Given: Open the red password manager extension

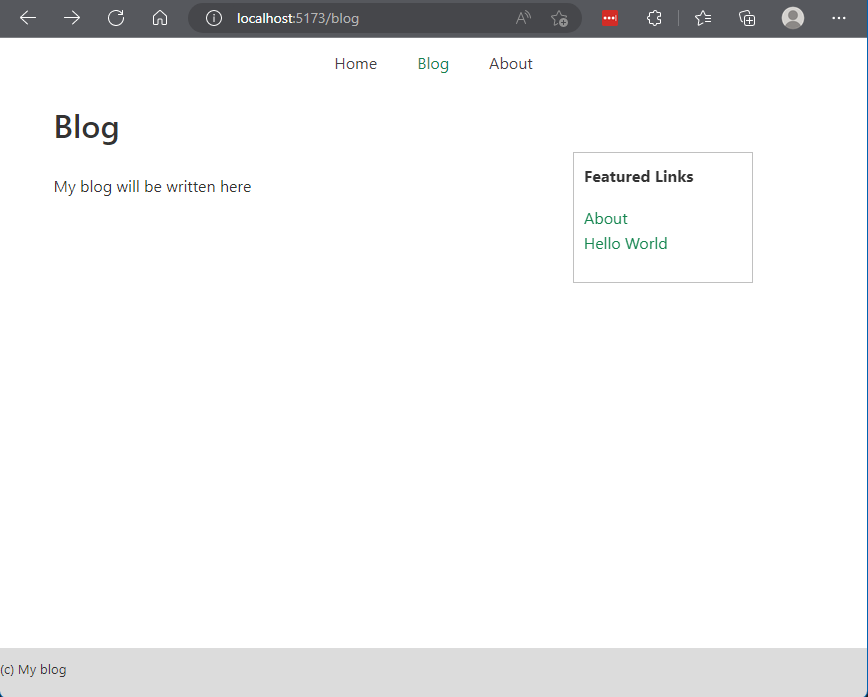Looking at the screenshot, I should [609, 17].
